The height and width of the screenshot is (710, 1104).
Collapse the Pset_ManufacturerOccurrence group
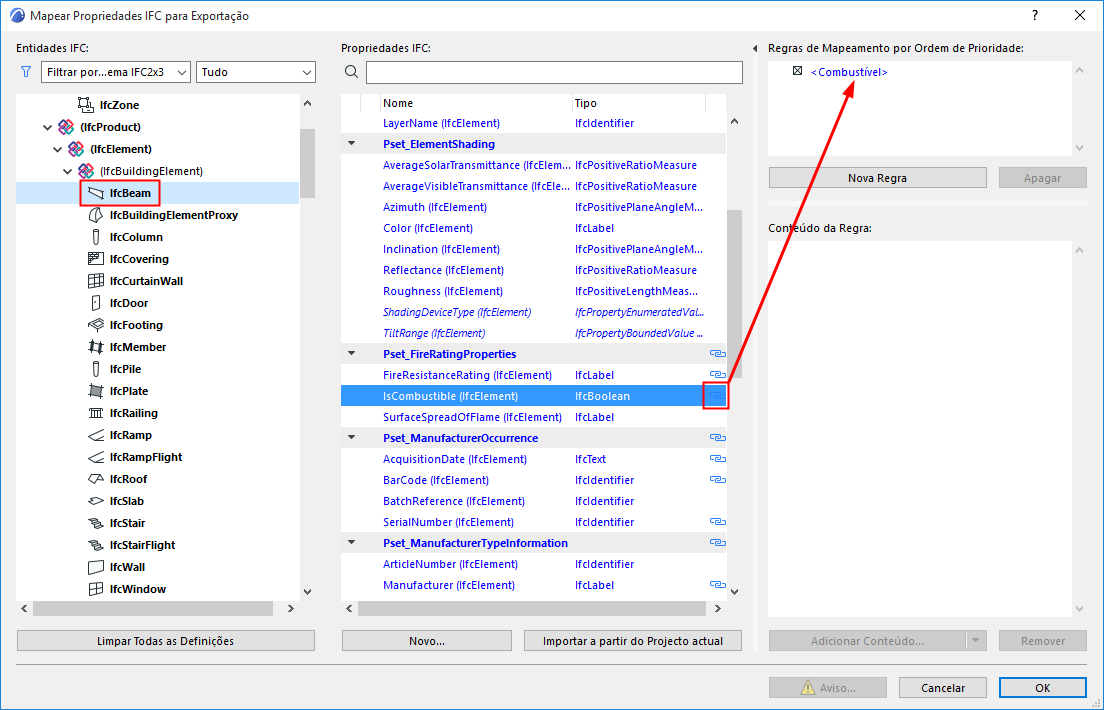(x=351, y=437)
